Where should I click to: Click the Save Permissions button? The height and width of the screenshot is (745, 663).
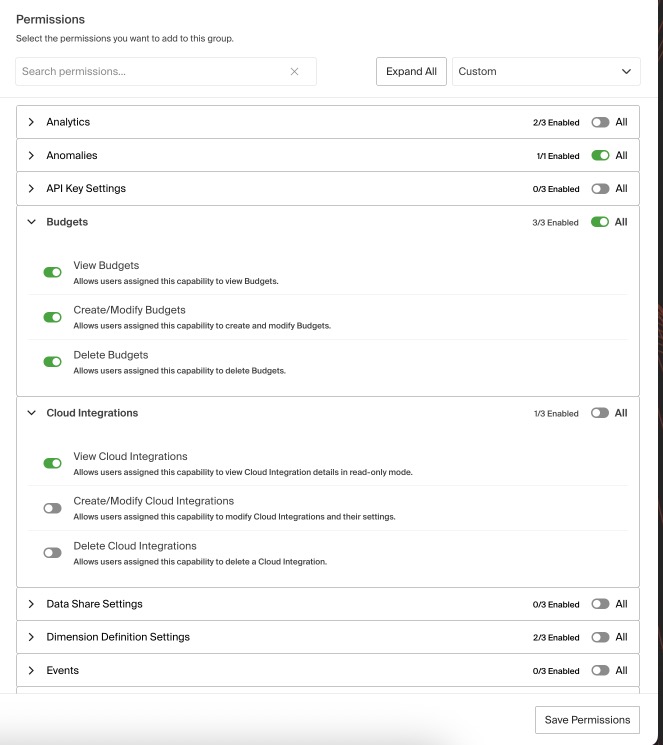tap(587, 720)
